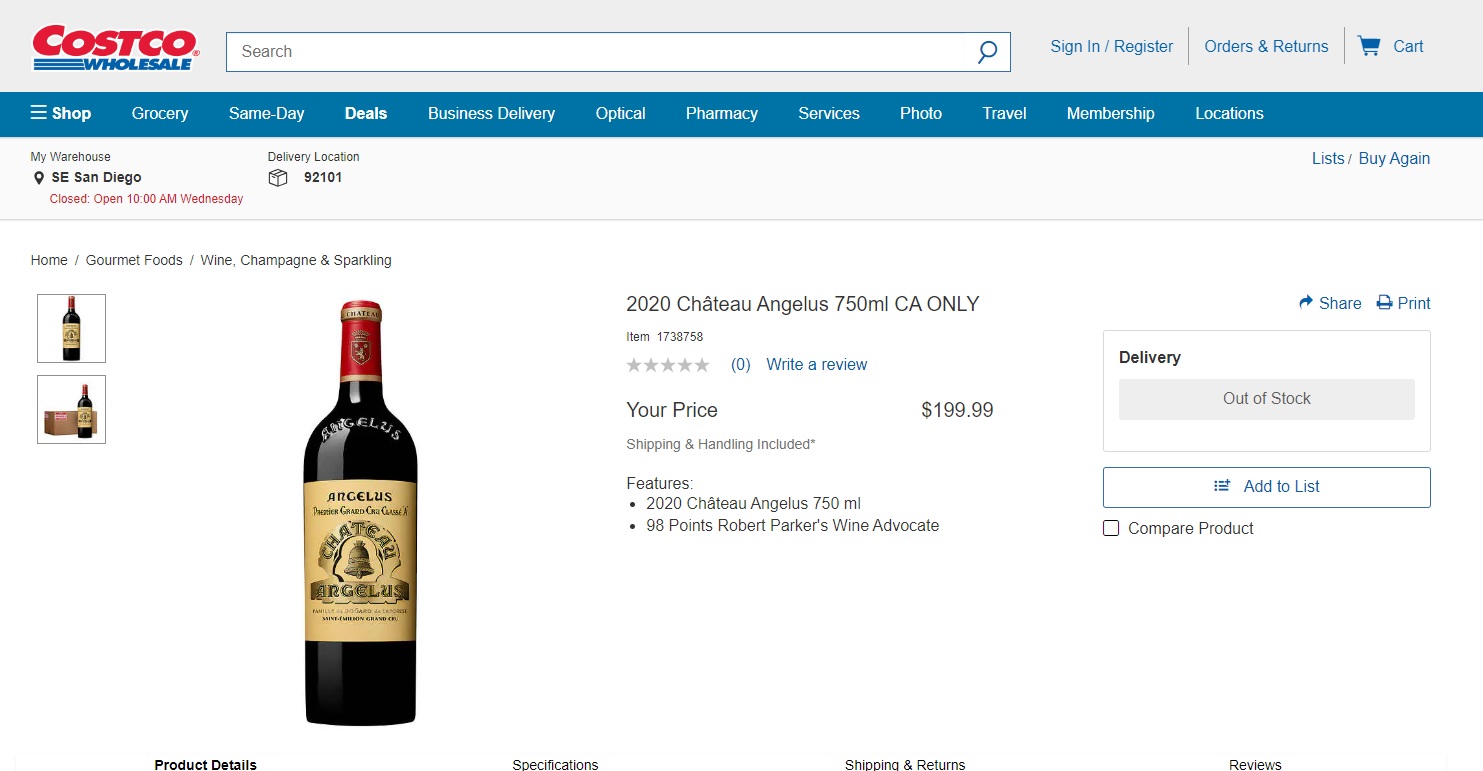Image resolution: width=1483 pixels, height=771 pixels.
Task: Click the Write a review link
Action: [x=816, y=365]
